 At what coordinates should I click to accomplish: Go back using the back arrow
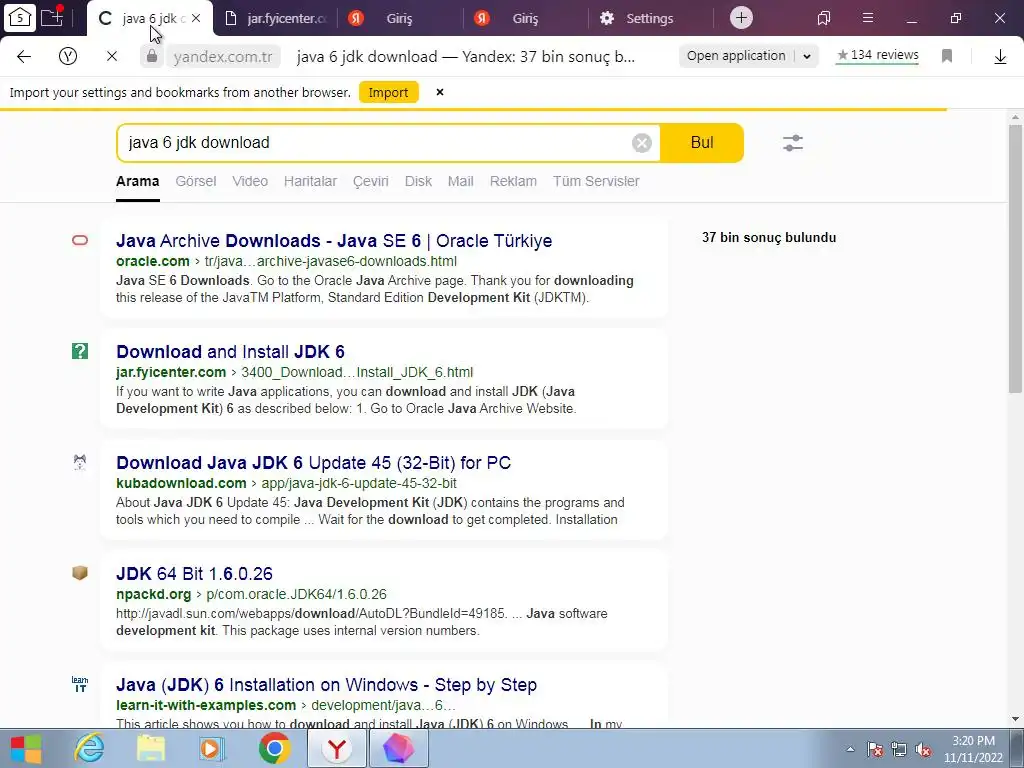pos(24,57)
